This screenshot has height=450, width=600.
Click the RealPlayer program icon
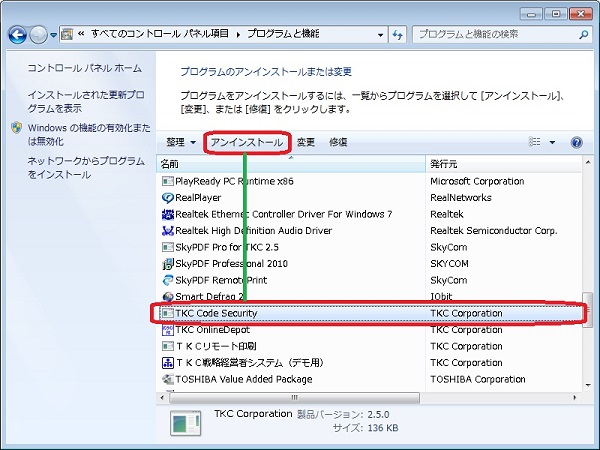[167, 198]
